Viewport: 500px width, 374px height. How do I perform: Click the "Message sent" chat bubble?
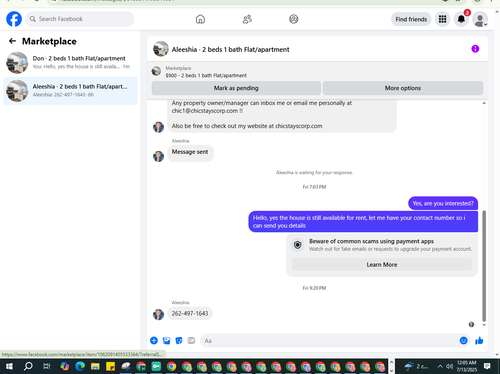(190, 153)
